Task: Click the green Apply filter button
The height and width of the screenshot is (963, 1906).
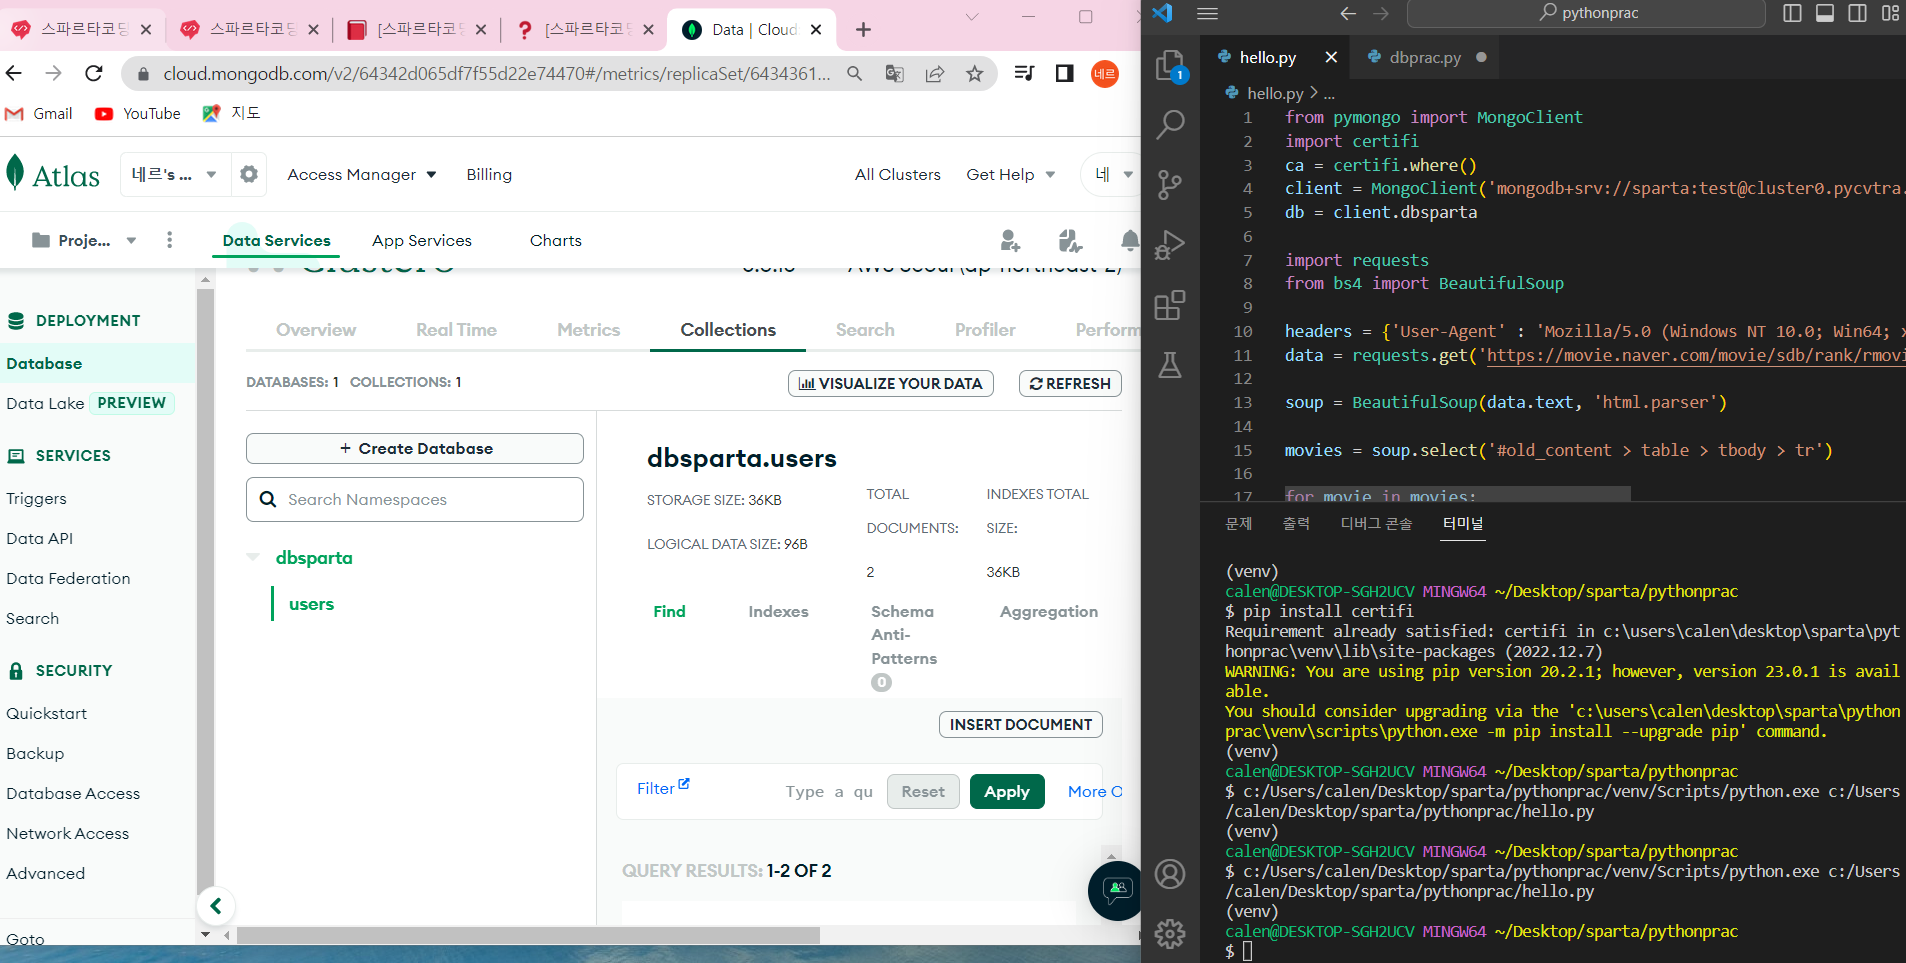Action: [x=1007, y=791]
